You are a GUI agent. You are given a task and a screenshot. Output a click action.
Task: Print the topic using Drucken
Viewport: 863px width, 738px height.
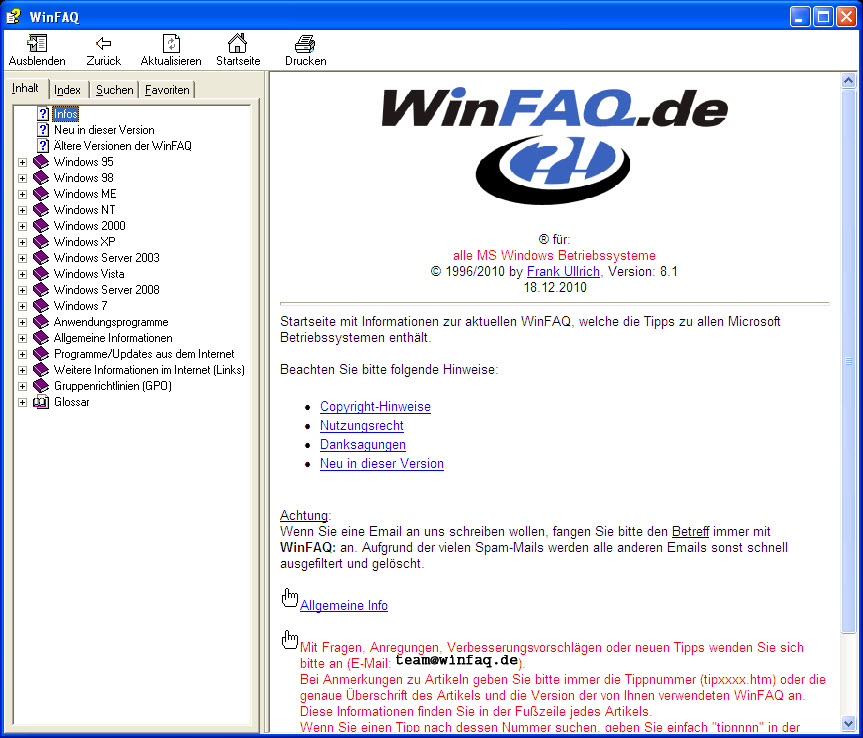pyautogui.click(x=305, y=50)
